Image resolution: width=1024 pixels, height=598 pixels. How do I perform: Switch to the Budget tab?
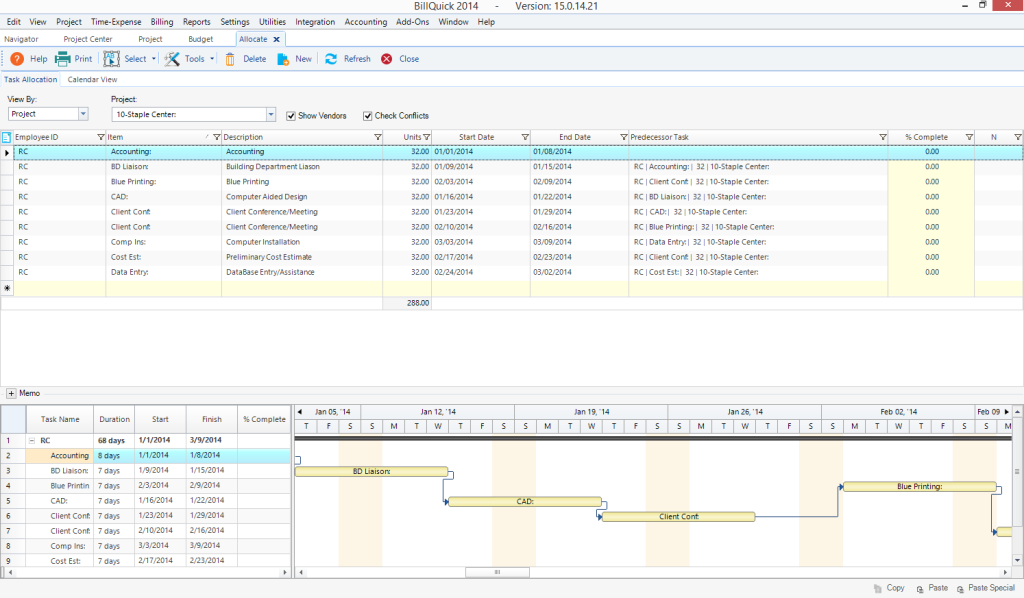pos(200,39)
